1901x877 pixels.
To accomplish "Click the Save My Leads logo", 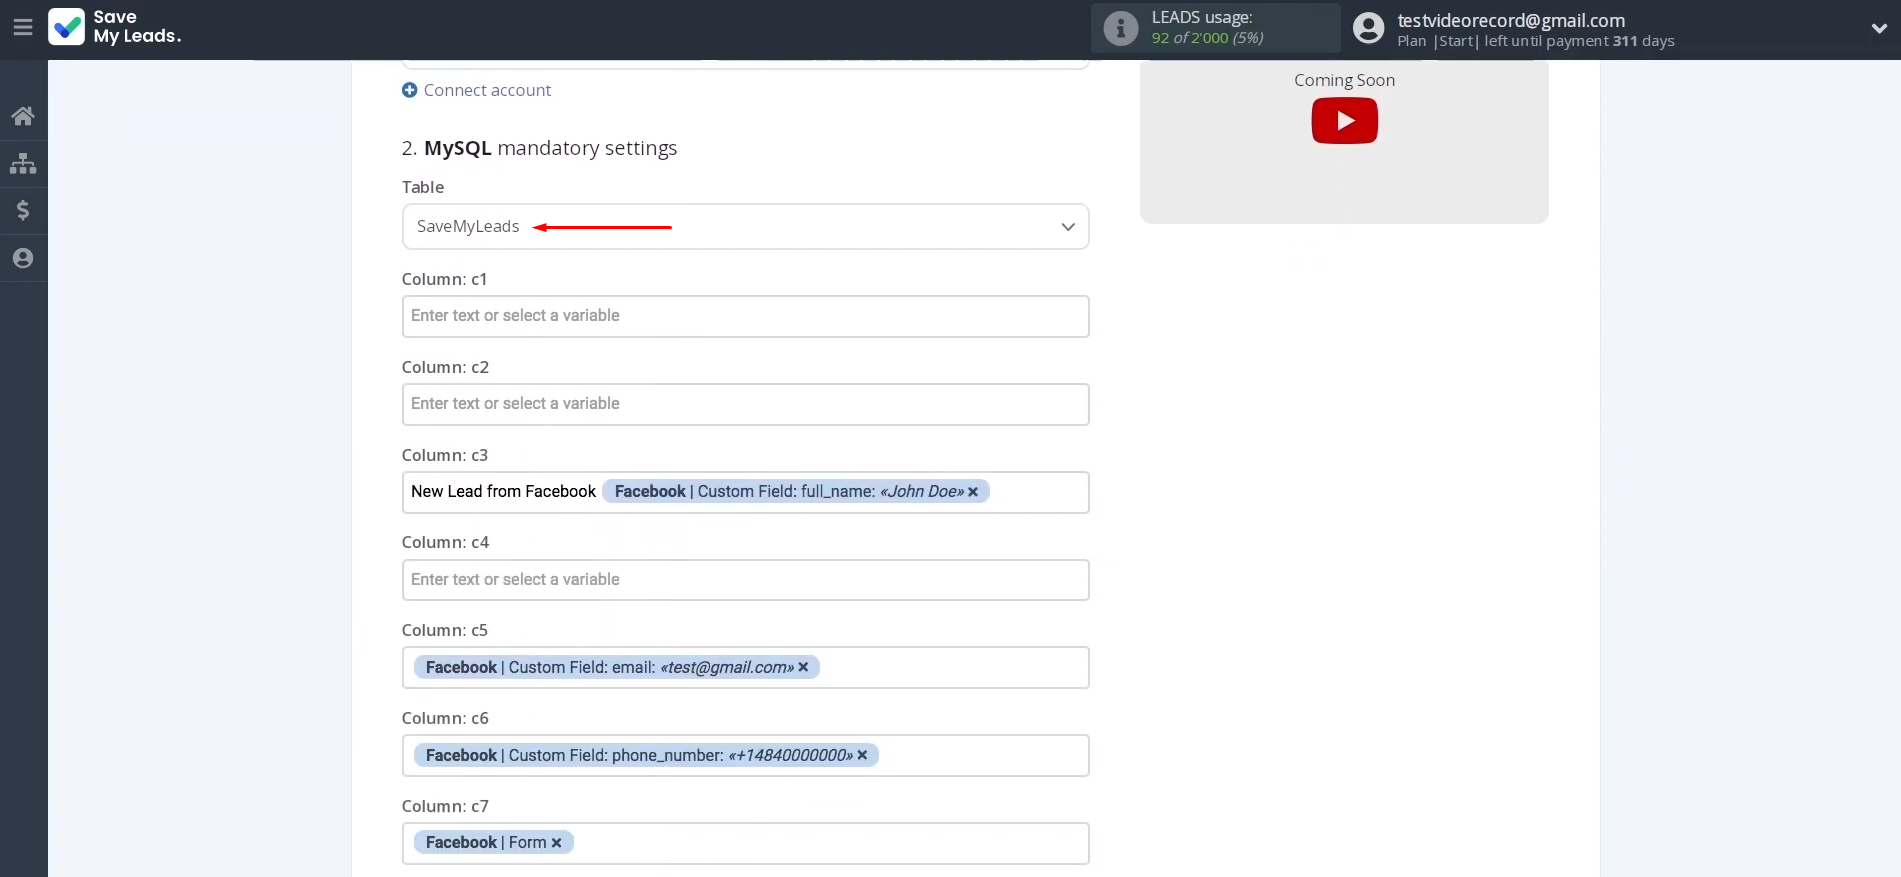I will tap(115, 27).
